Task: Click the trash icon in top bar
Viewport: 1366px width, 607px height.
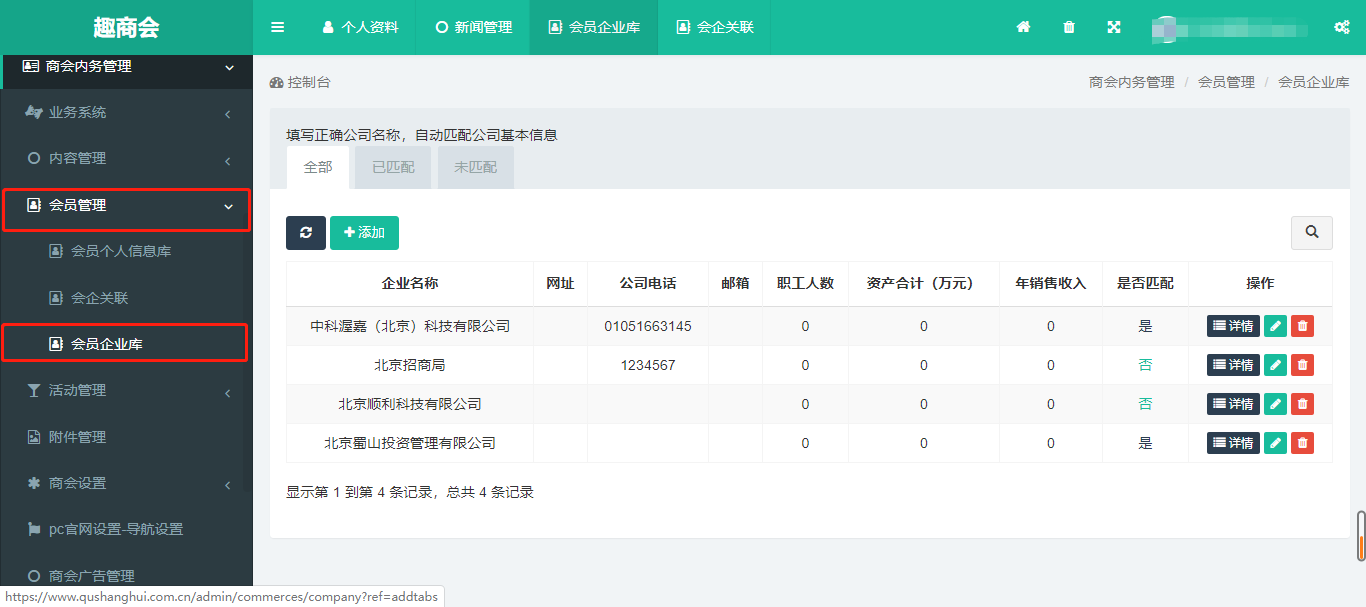Action: pyautogui.click(x=1069, y=27)
